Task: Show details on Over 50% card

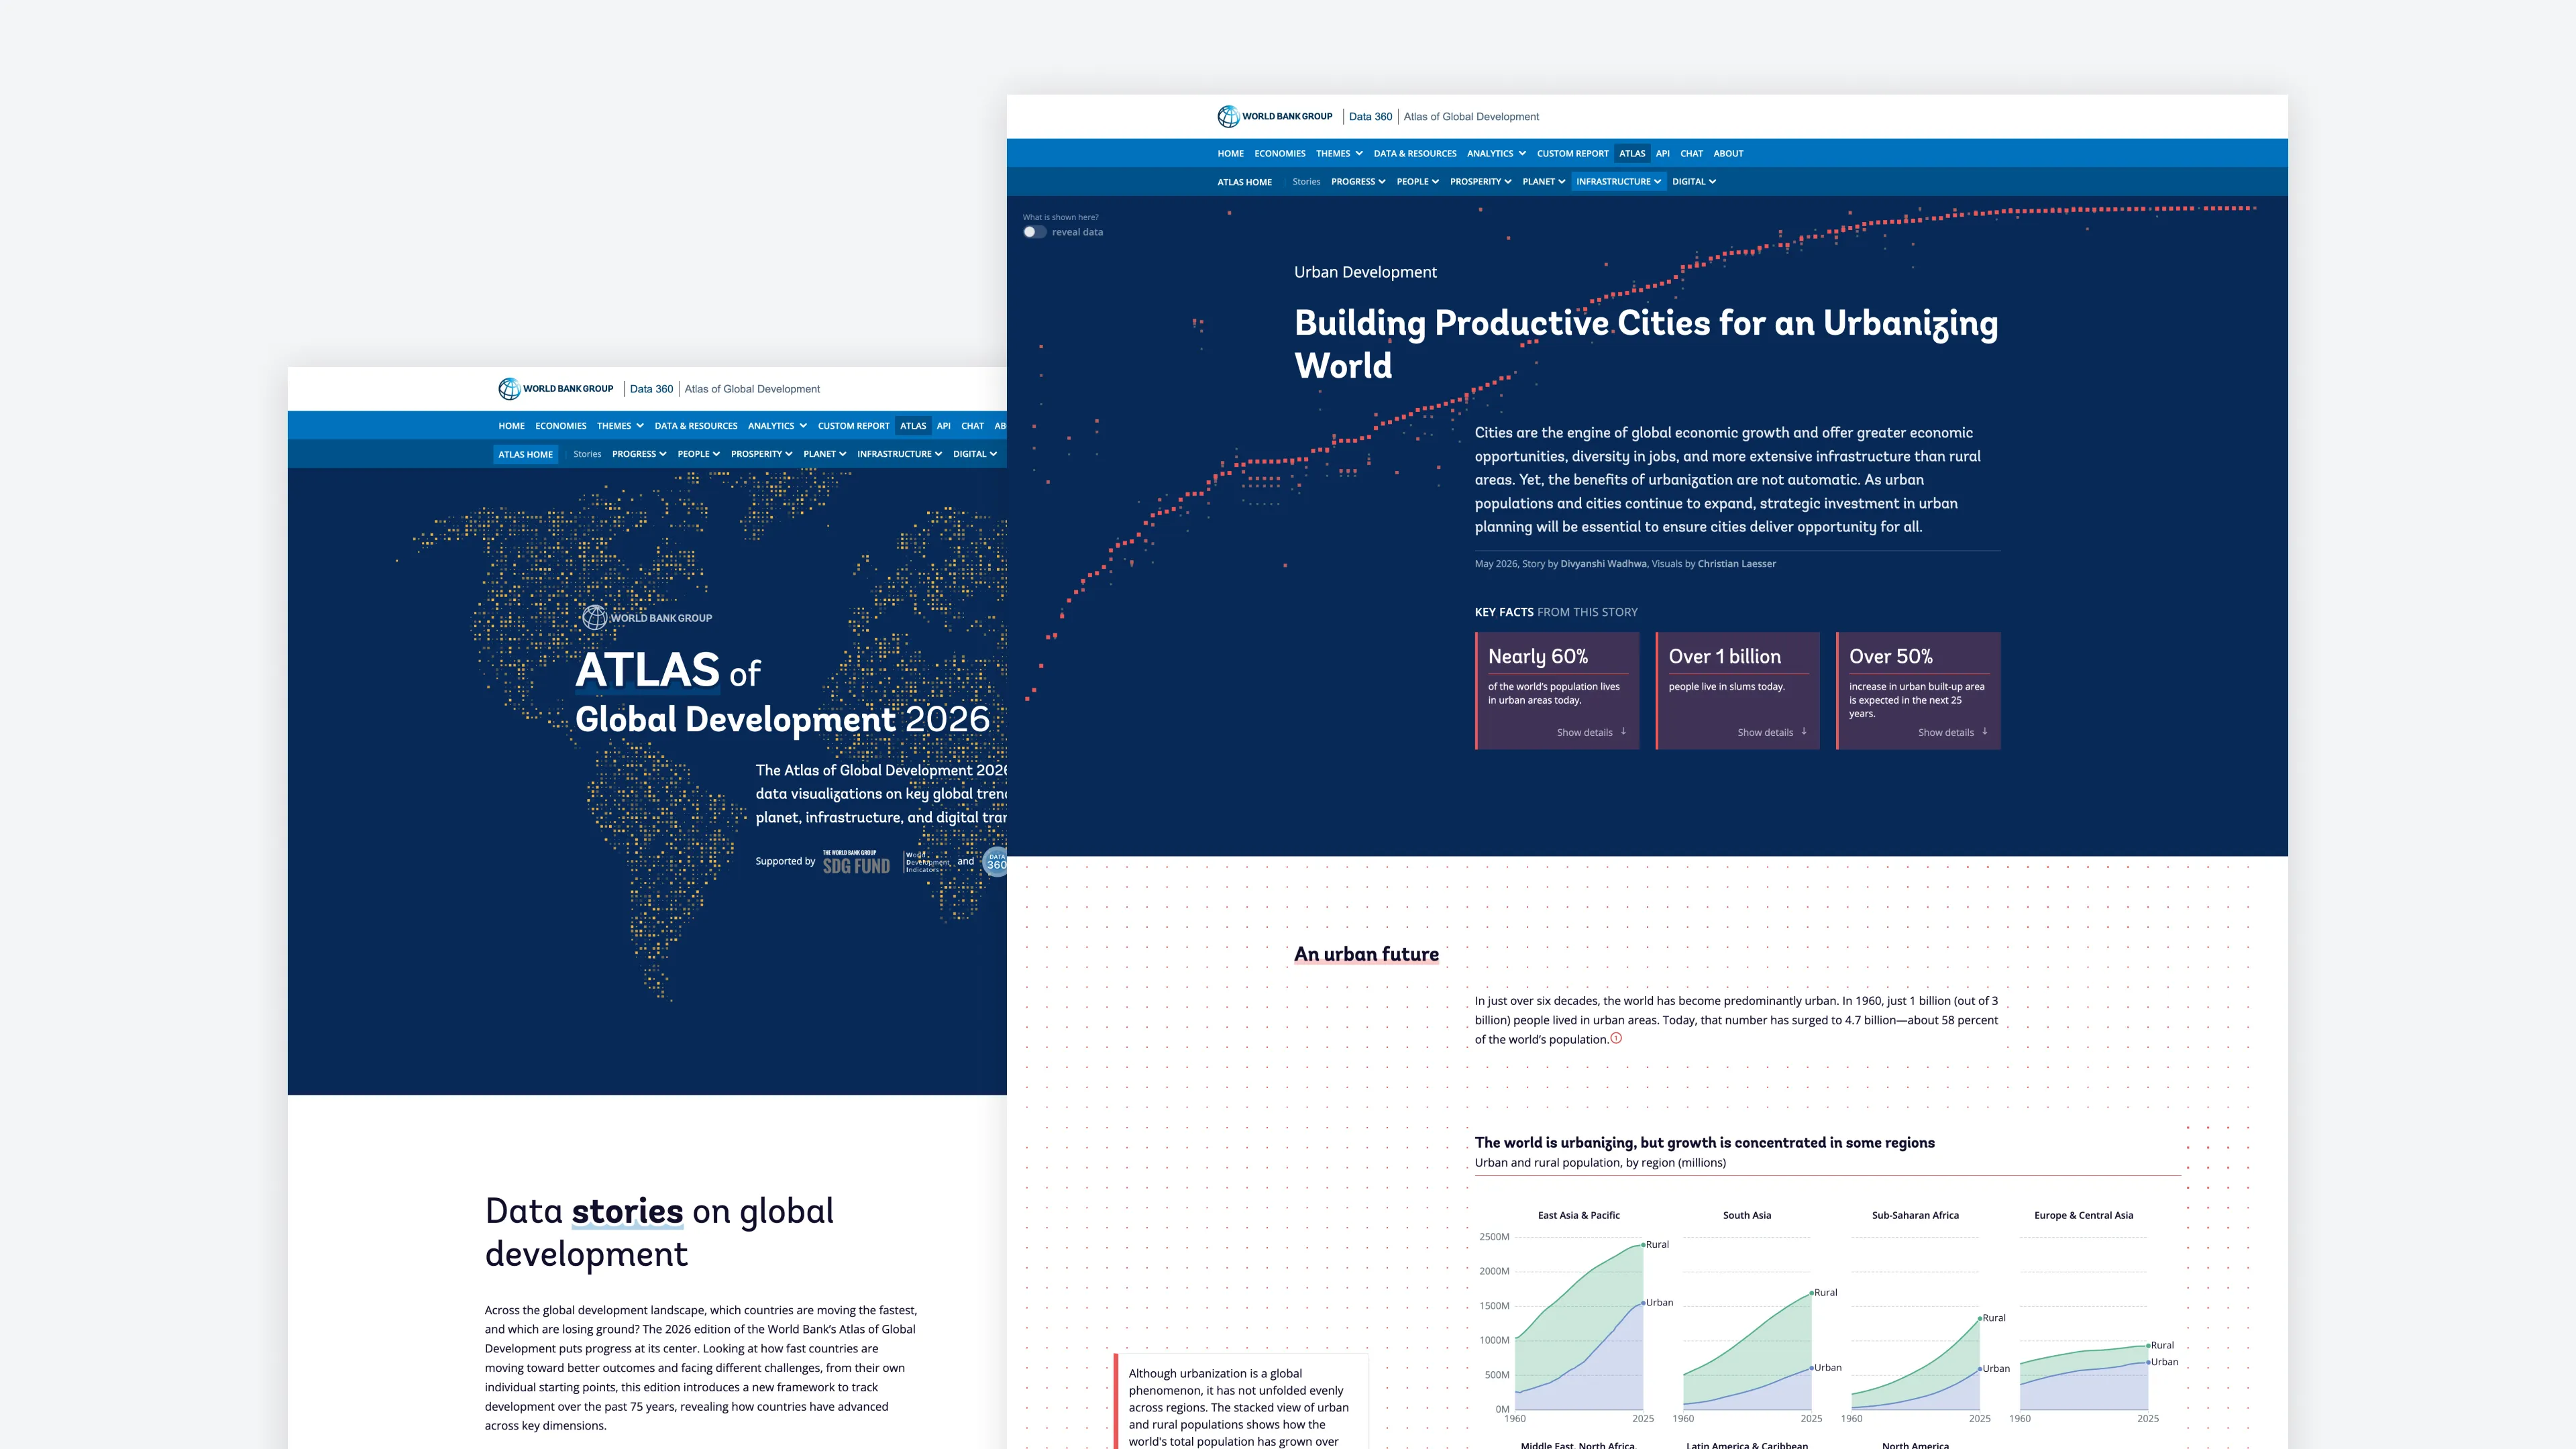Action: 1946,732
